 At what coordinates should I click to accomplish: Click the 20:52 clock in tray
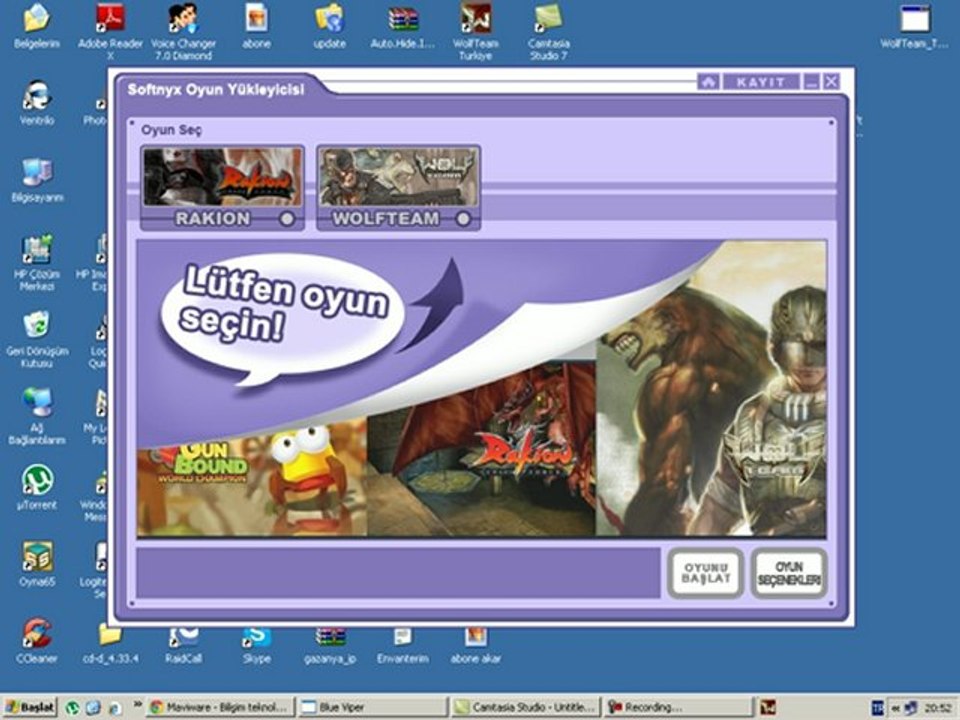937,708
